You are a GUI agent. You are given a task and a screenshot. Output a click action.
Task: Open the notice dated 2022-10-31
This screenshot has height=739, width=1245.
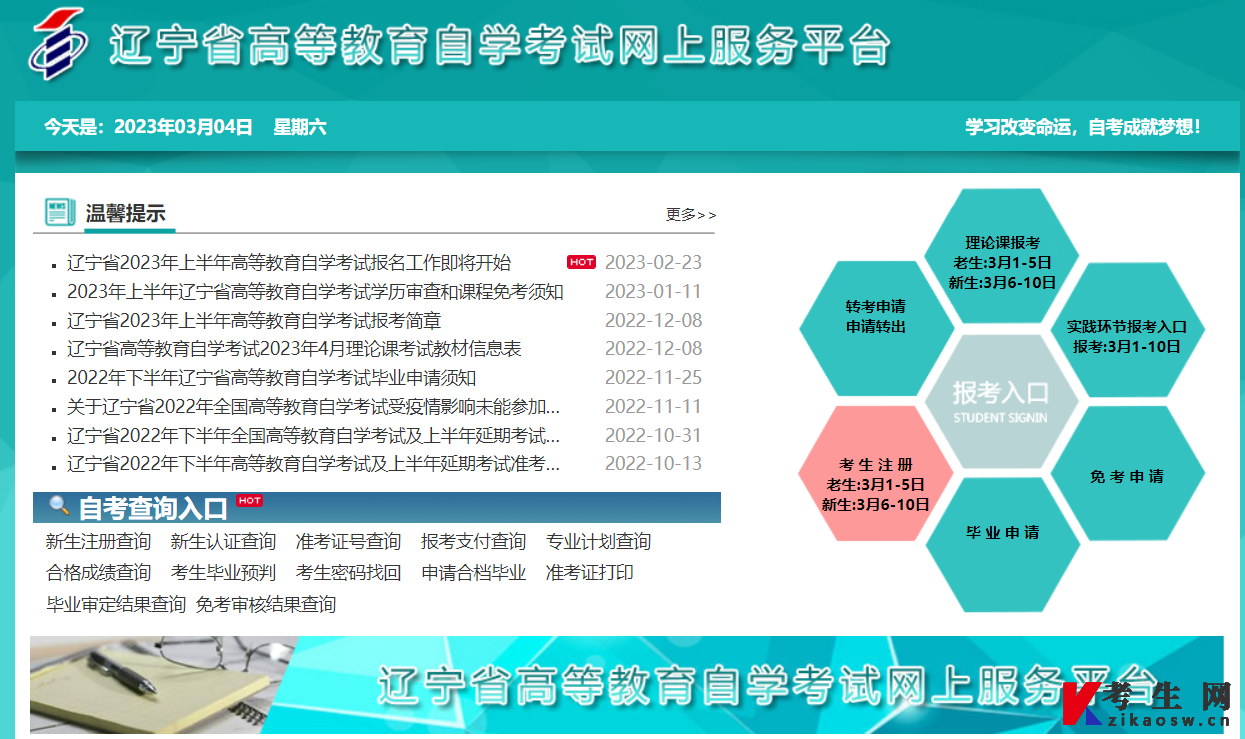[313, 436]
